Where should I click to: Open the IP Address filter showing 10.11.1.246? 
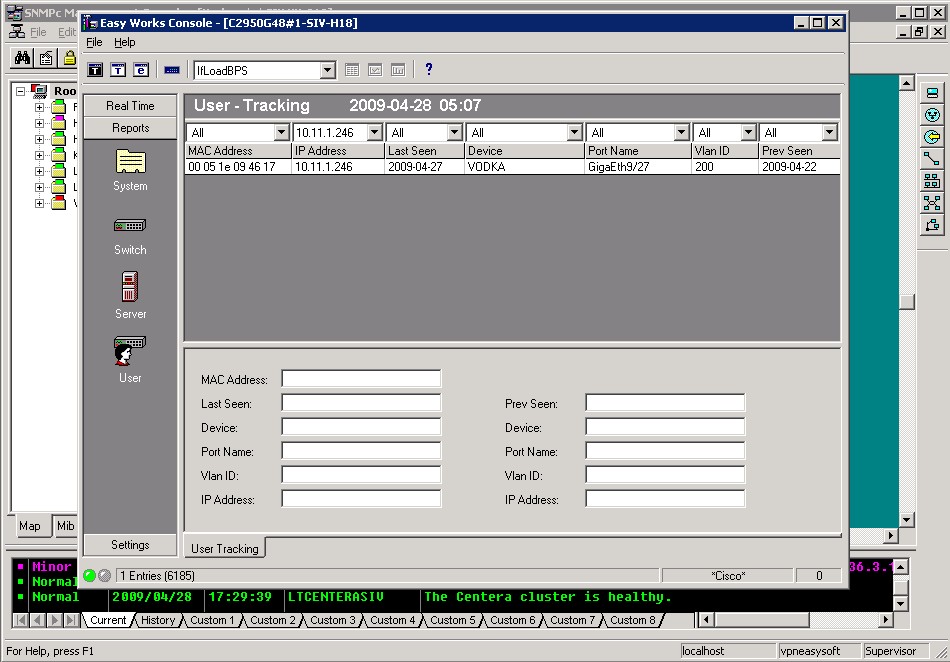coord(375,132)
